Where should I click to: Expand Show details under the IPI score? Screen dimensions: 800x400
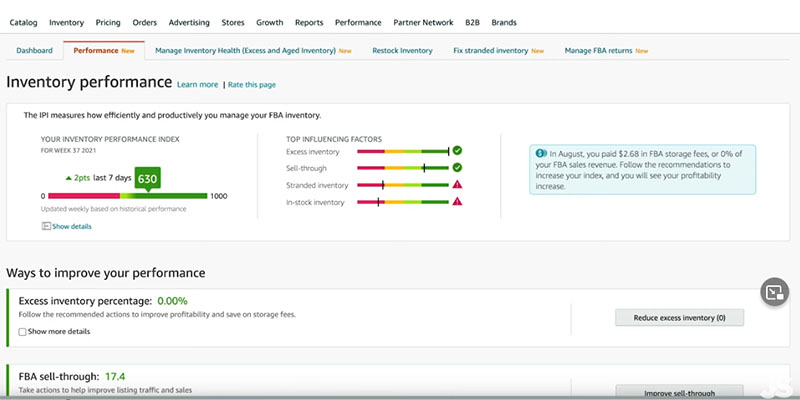pyautogui.click(x=71, y=226)
